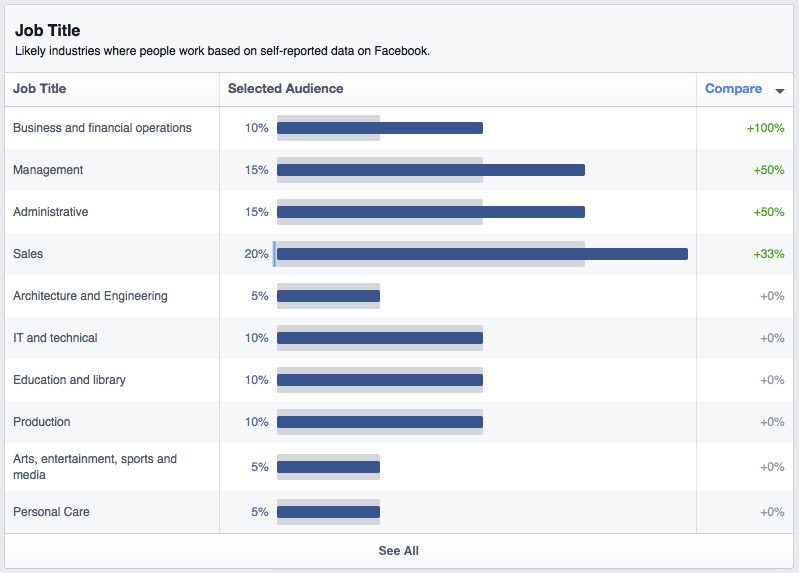799x573 pixels.
Task: Click the Management 15% audience bar
Action: pyautogui.click(x=430, y=170)
